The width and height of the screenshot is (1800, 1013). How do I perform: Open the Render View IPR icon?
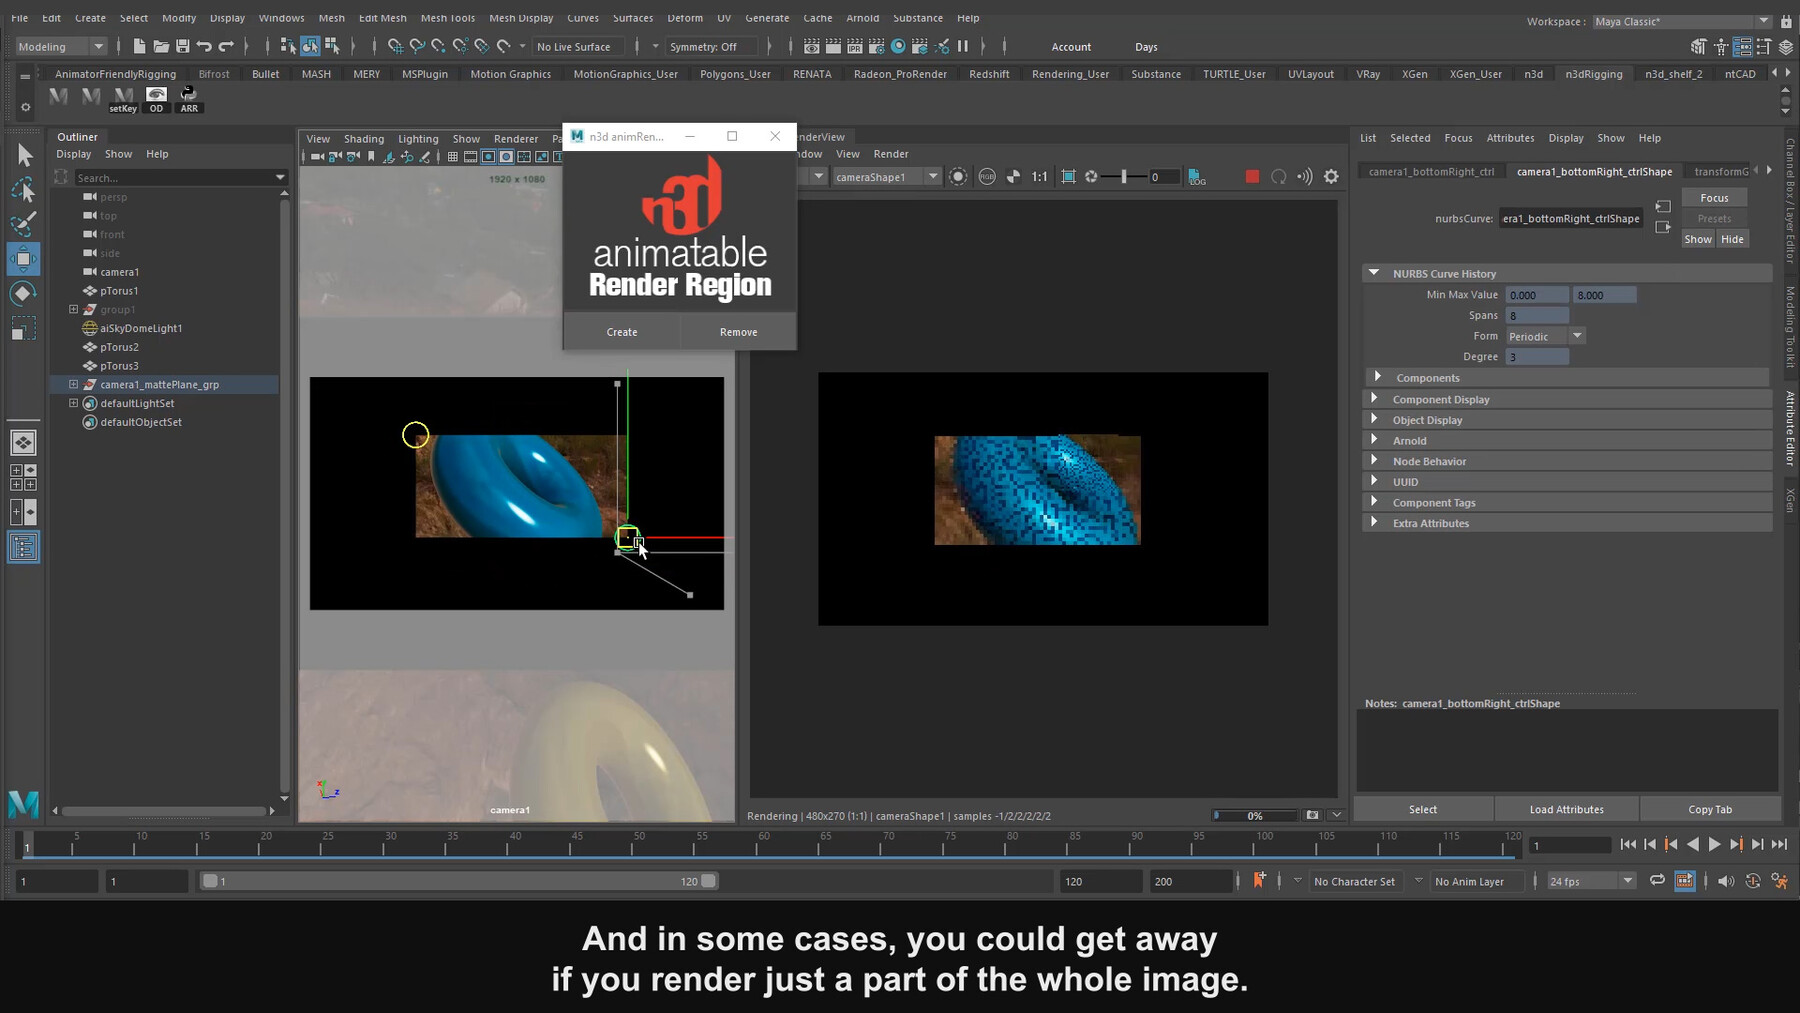[x=958, y=177]
